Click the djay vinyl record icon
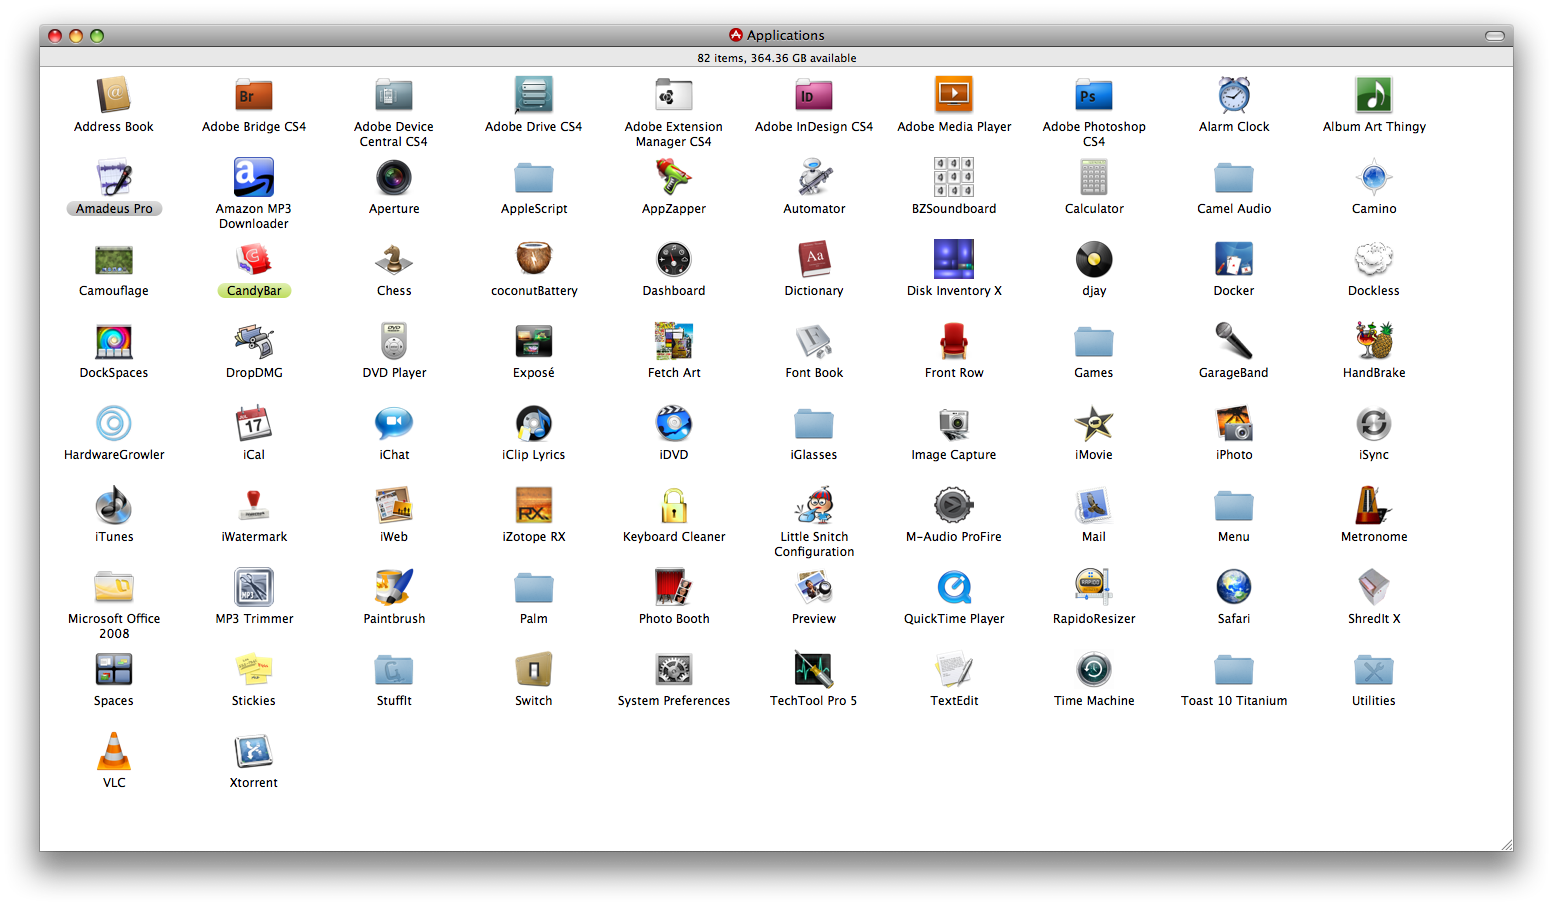The height and width of the screenshot is (906, 1553). (x=1094, y=259)
